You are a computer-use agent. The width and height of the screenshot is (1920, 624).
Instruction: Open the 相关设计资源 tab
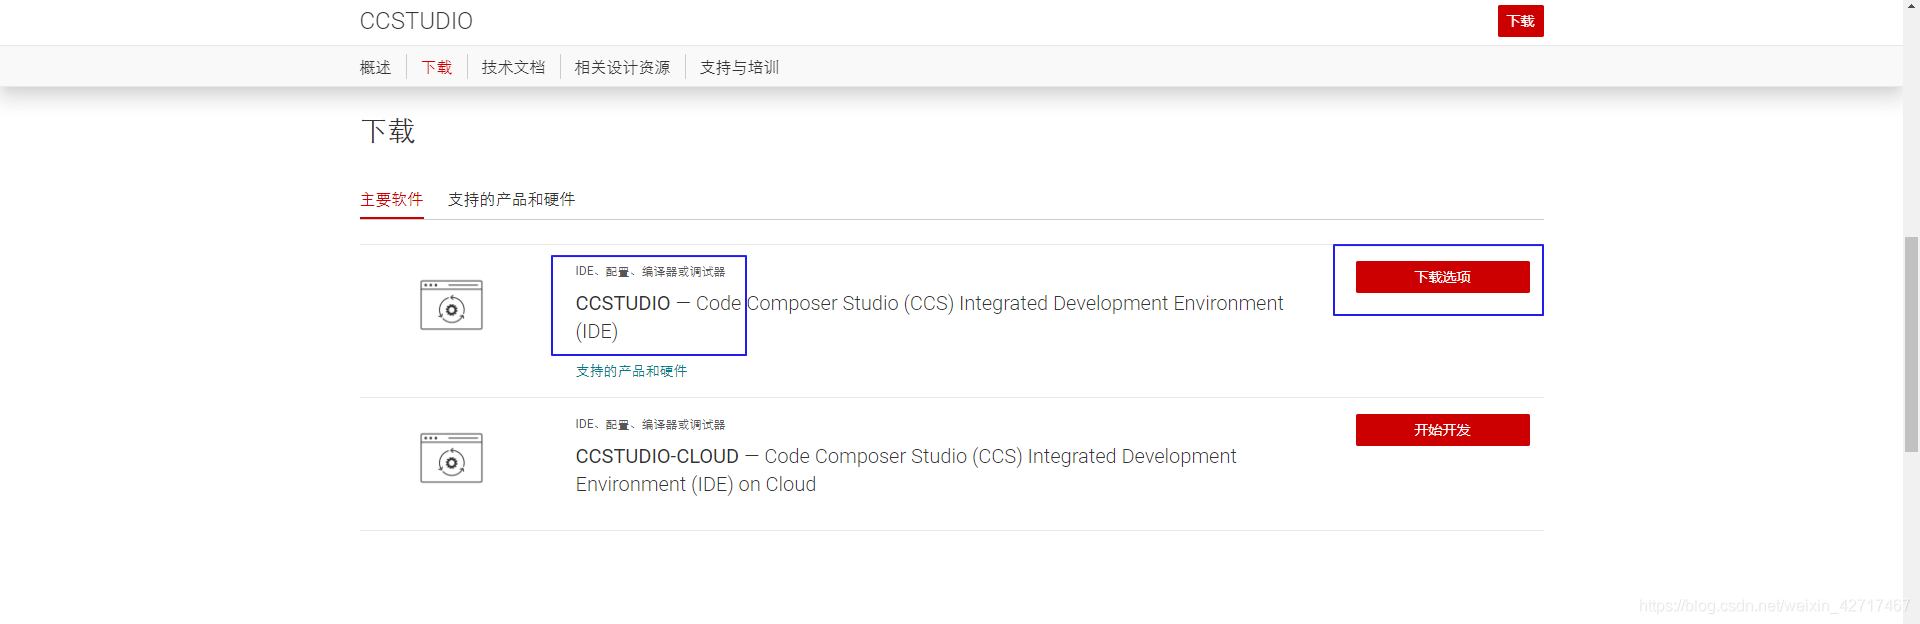622,67
